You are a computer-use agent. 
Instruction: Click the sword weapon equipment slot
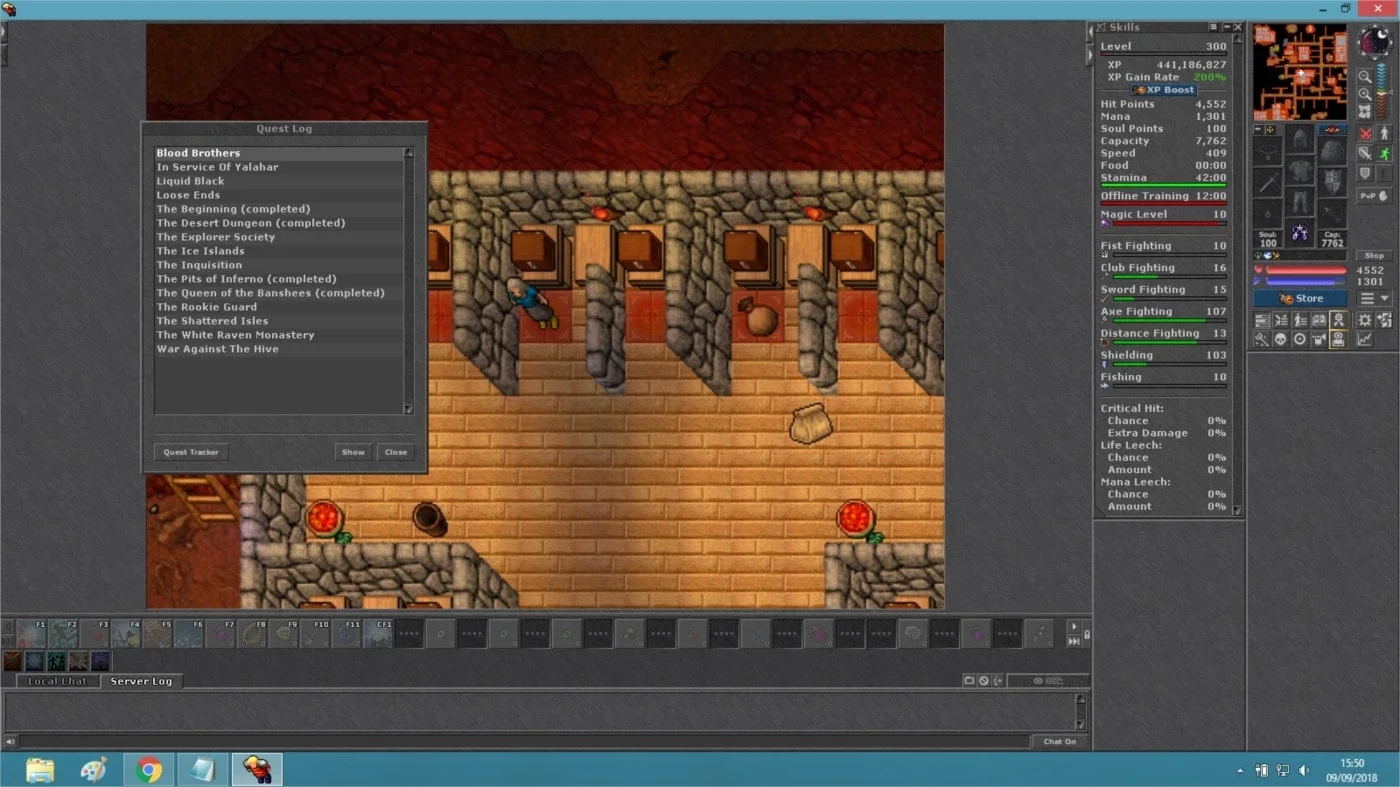tap(1268, 182)
